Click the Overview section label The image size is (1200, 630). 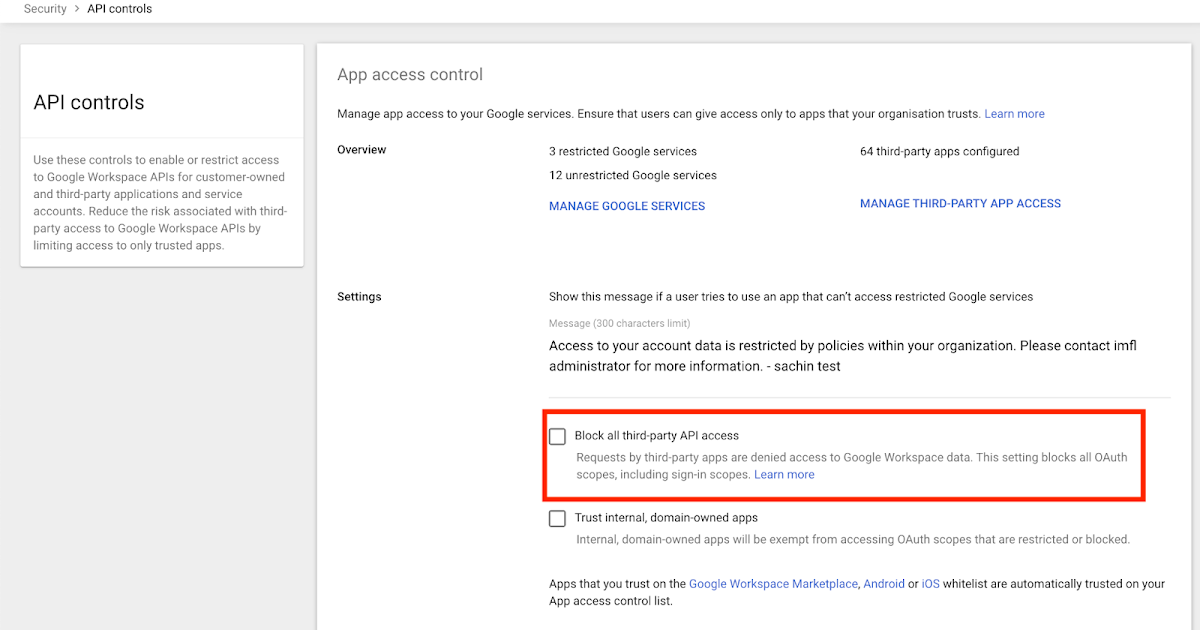[362, 150]
